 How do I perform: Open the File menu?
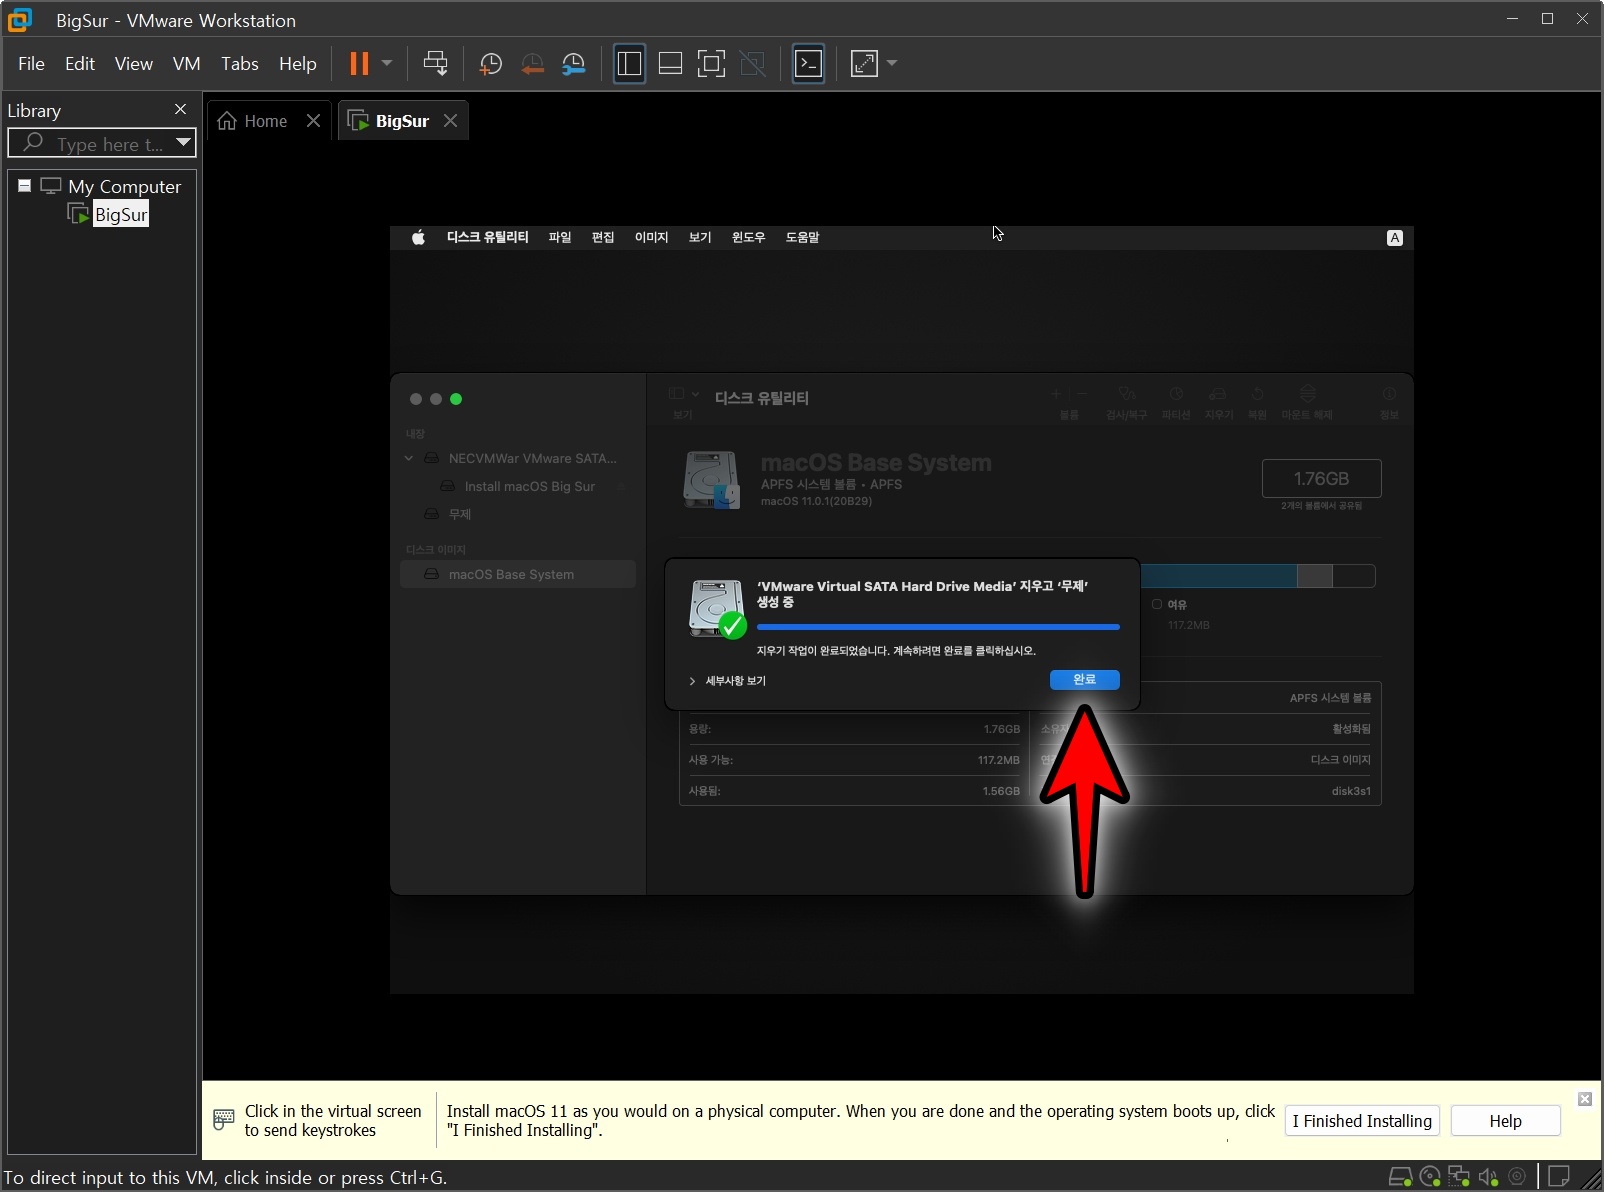coord(31,64)
